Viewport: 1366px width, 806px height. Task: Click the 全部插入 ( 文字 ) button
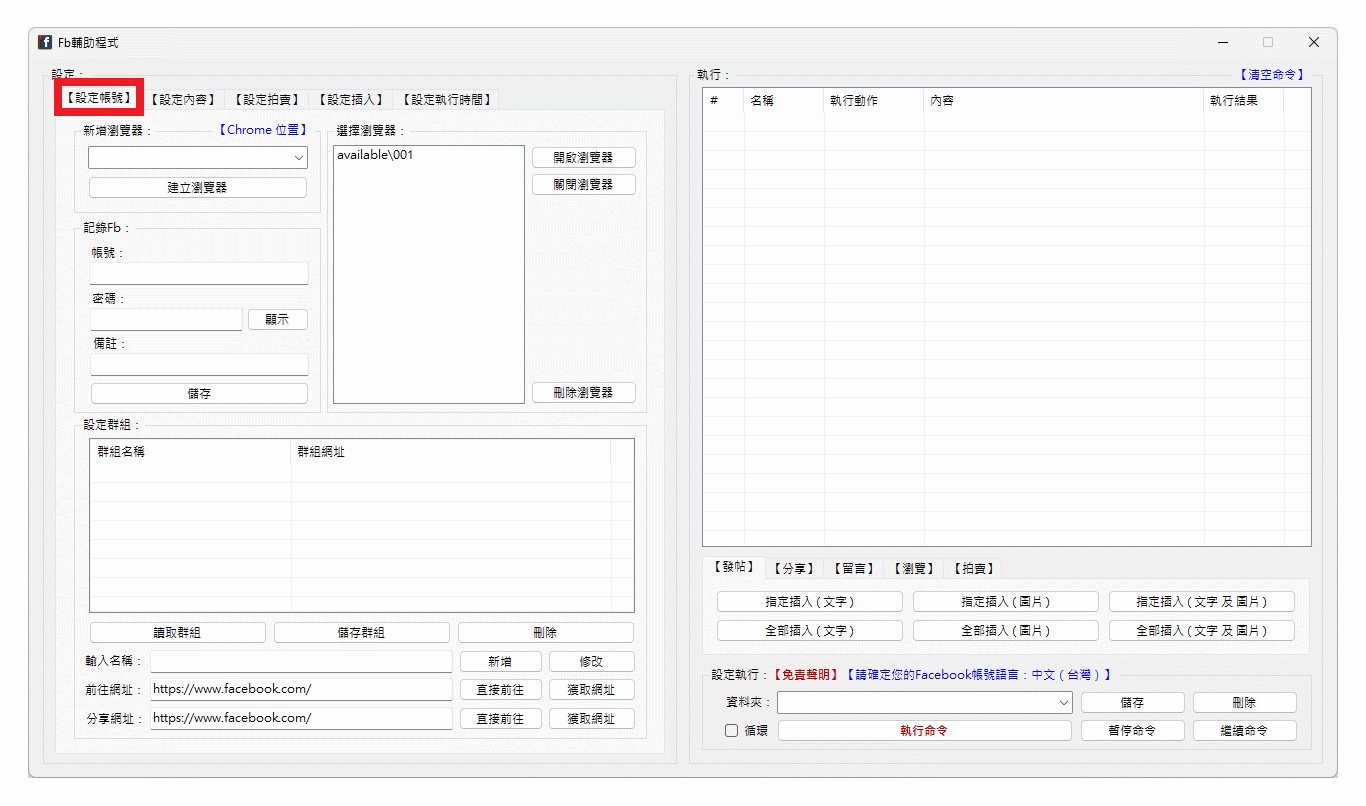tap(810, 631)
